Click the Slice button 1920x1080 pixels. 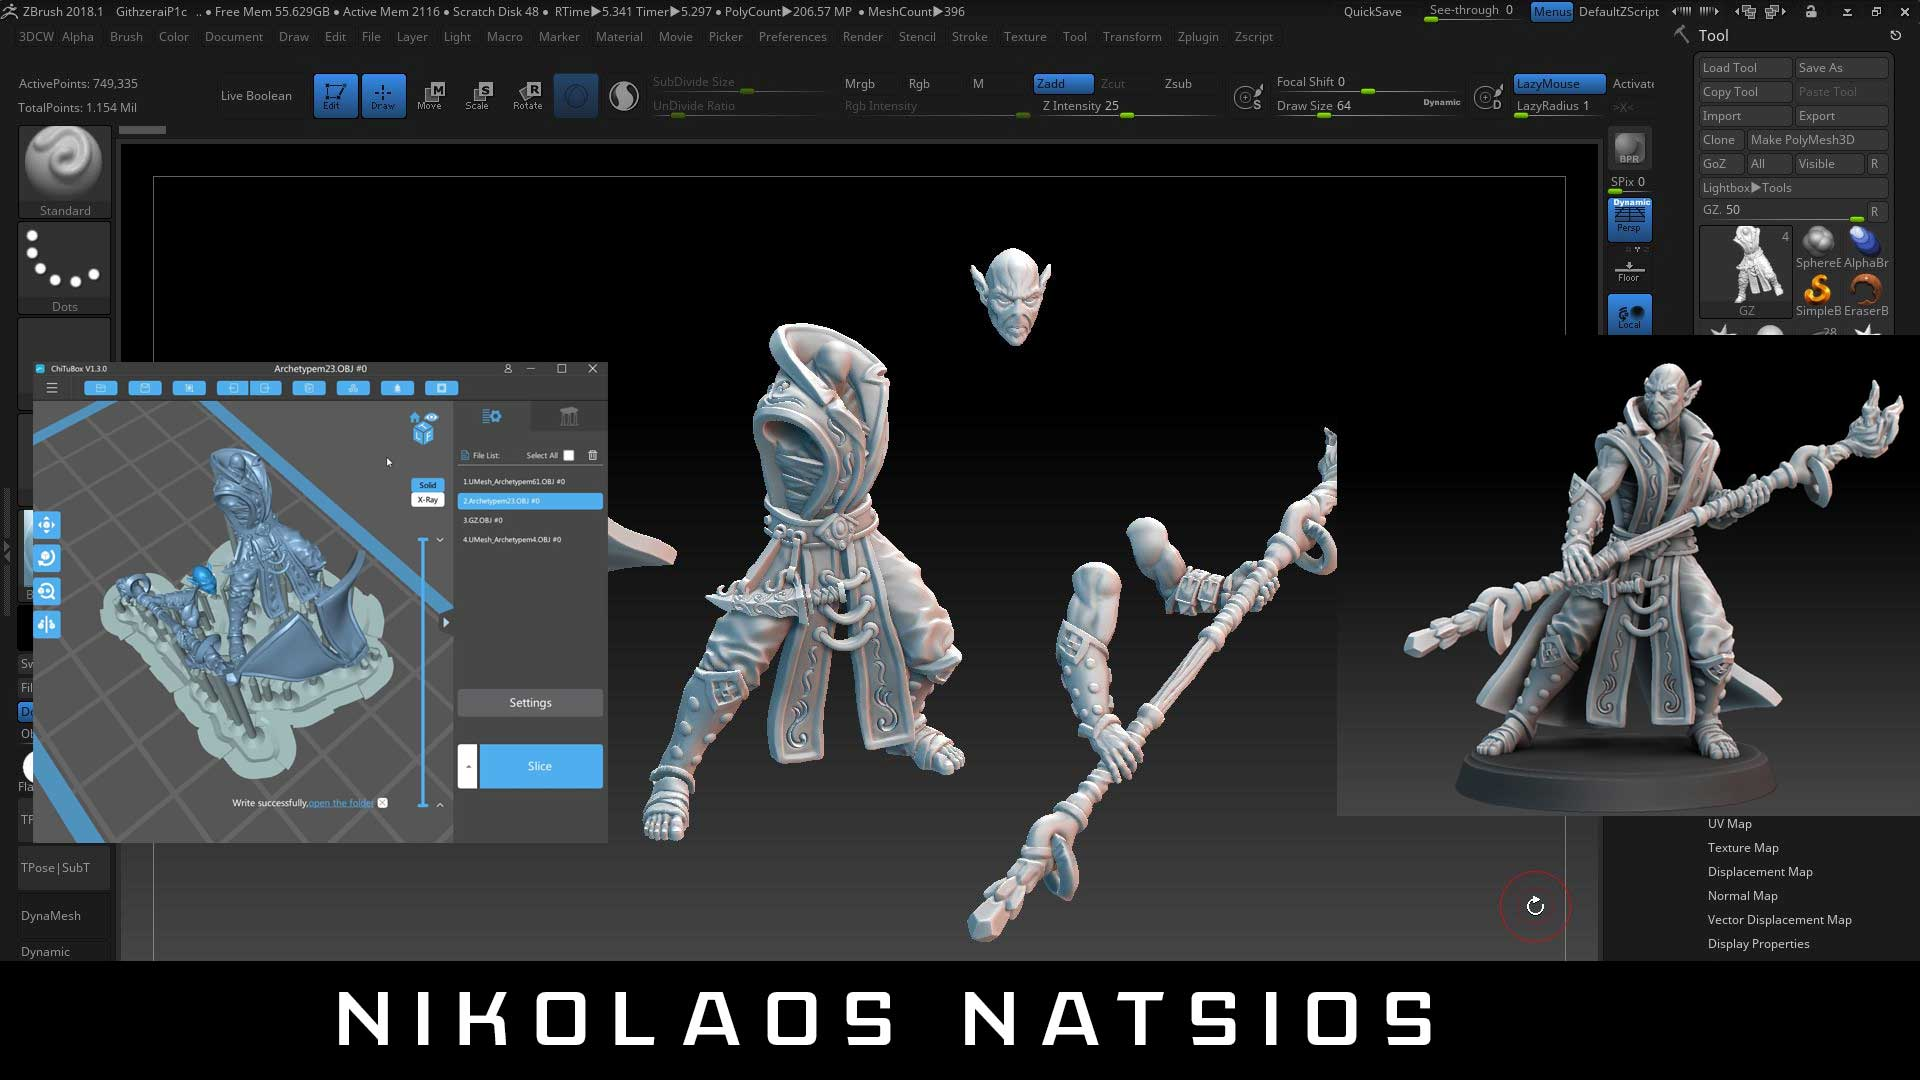540,766
